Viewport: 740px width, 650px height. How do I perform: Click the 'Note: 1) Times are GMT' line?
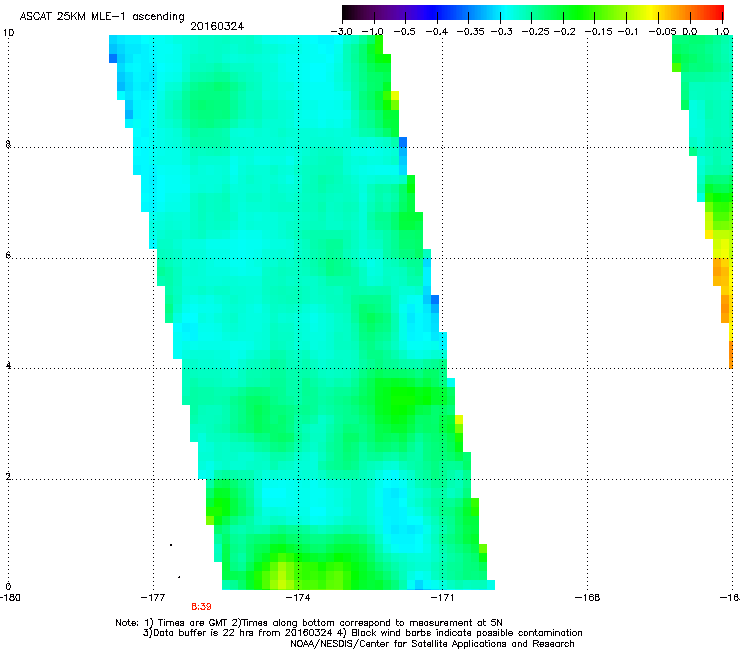[x=309, y=623]
